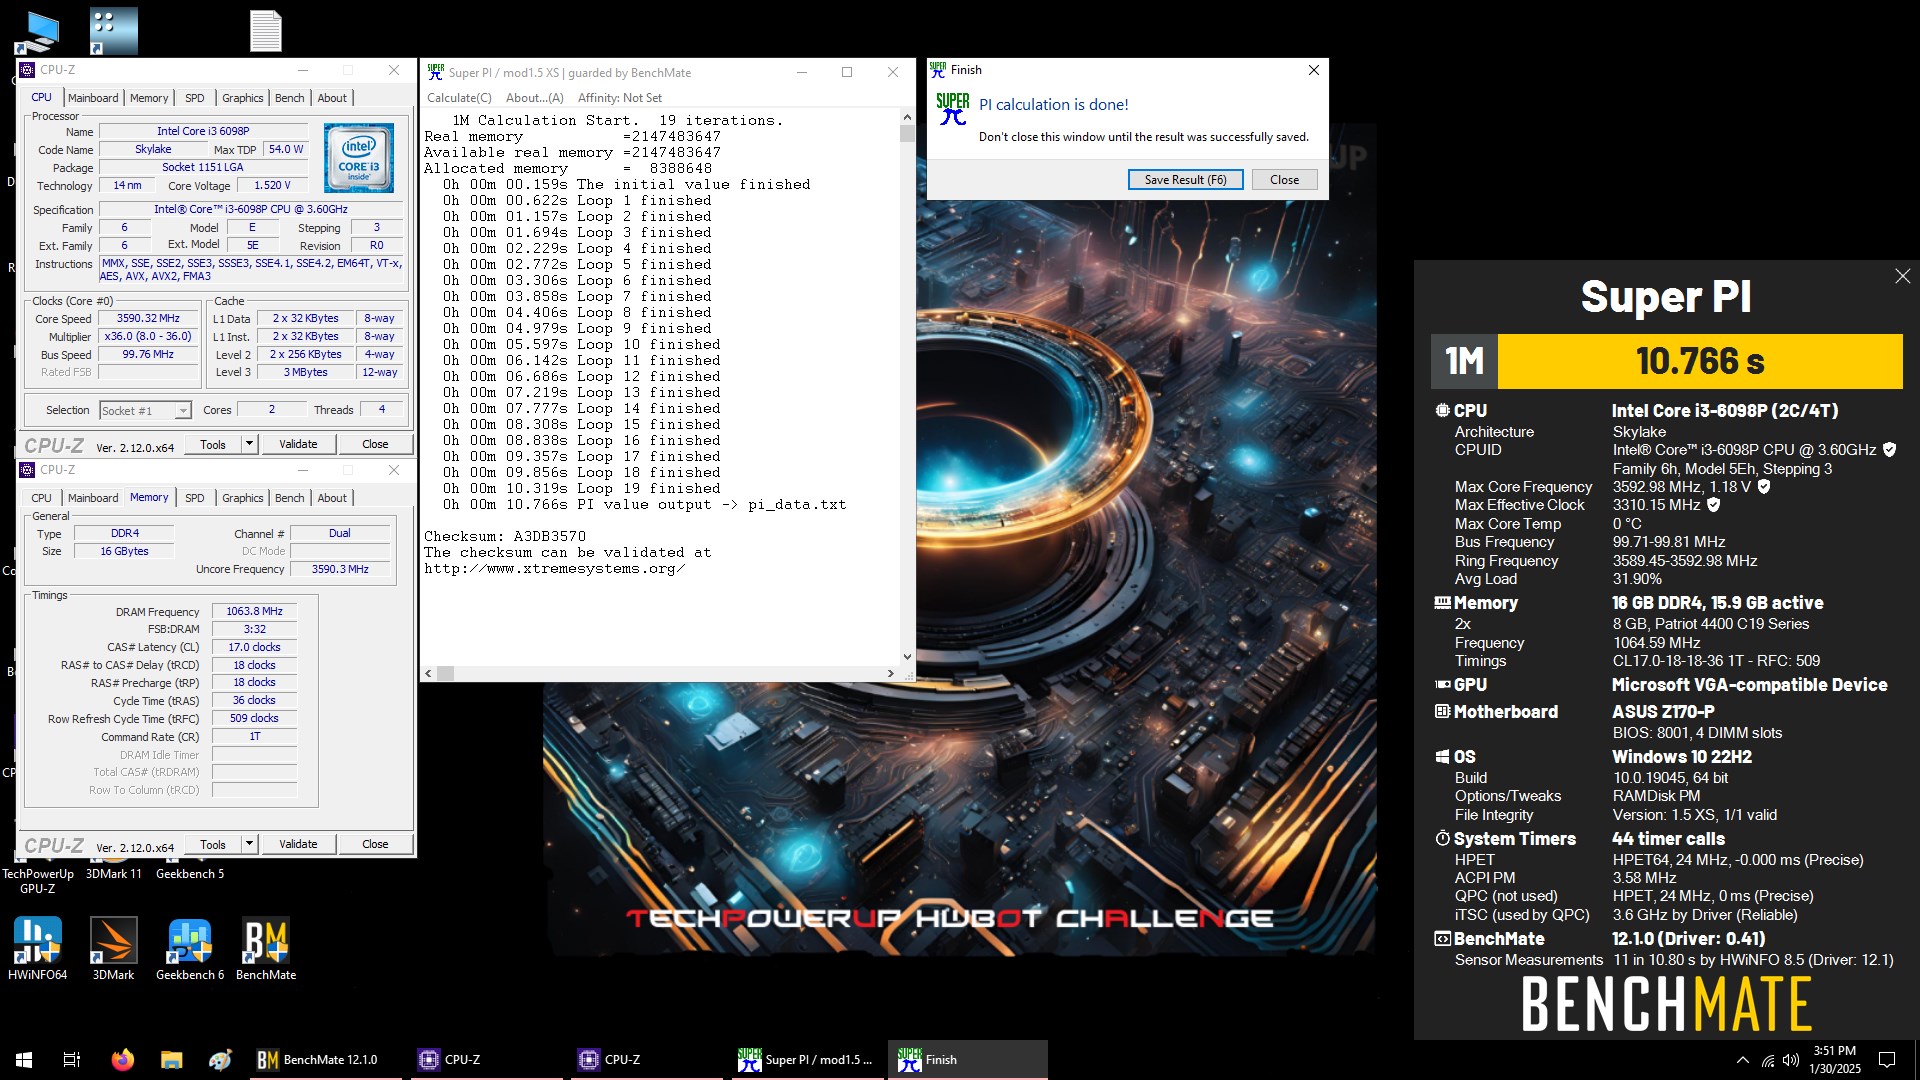
Task: Show hidden system tray icons
Action: click(1742, 1060)
